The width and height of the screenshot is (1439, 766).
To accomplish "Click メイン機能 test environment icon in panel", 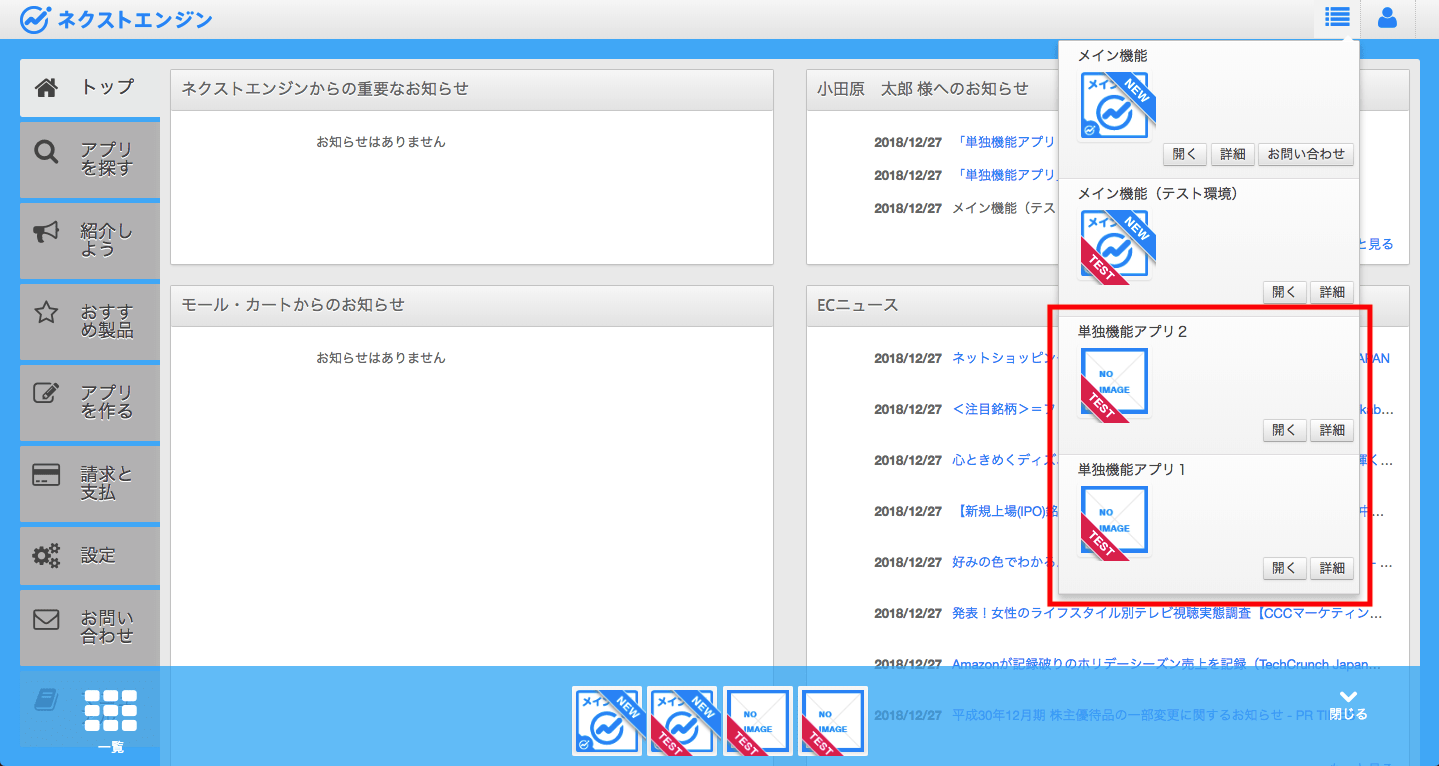I will pyautogui.click(x=1114, y=244).
